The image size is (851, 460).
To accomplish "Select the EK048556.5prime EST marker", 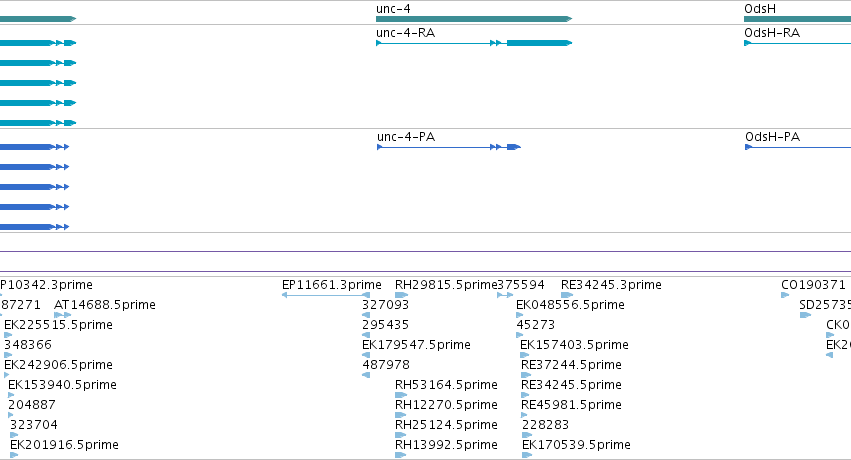I will [x=519, y=315].
